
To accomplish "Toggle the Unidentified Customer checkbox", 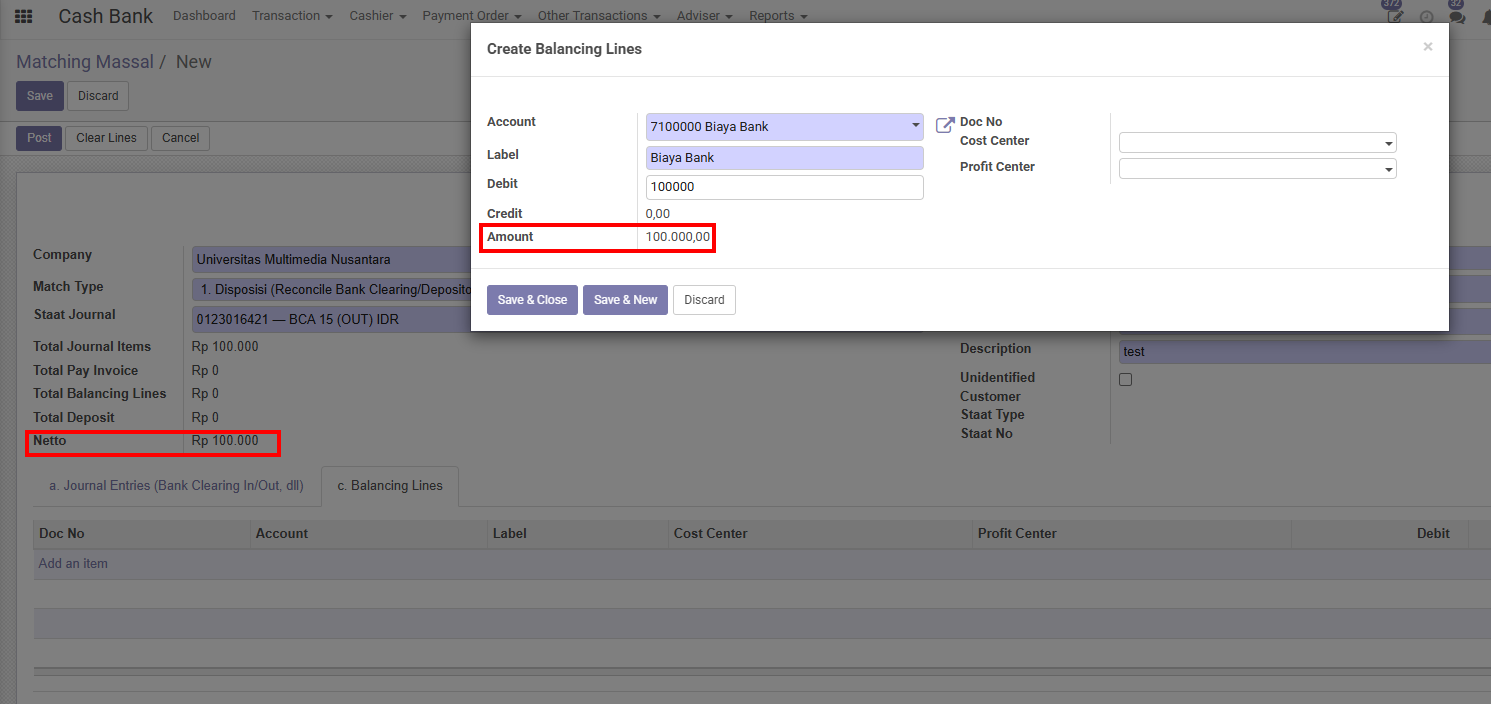I will [1125, 380].
